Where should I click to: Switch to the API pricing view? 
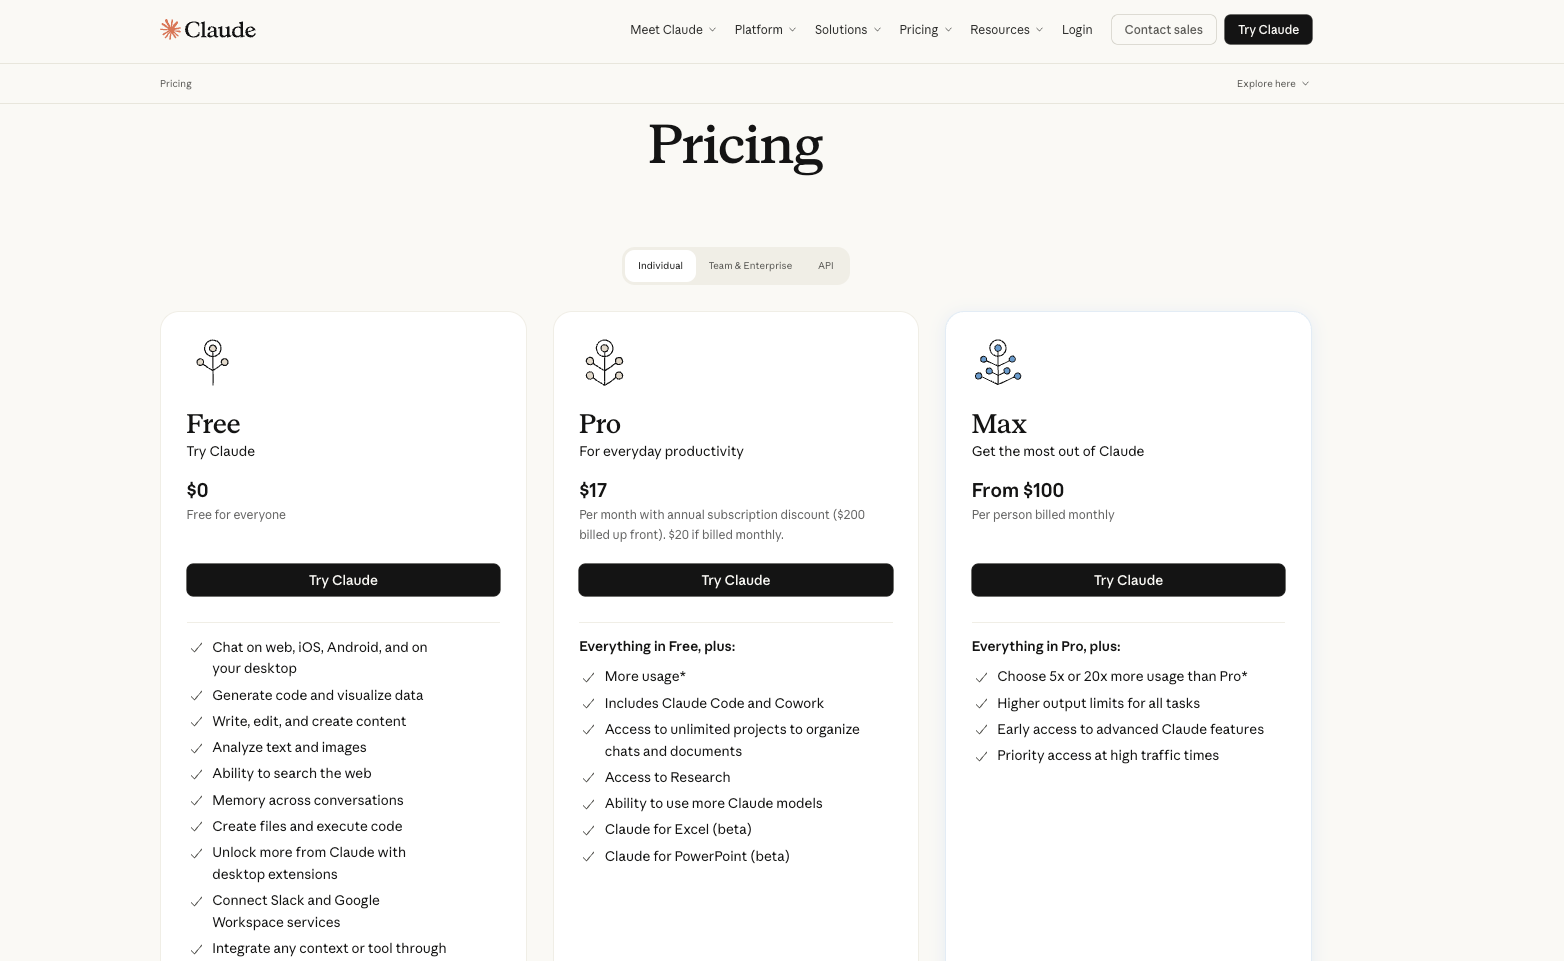pos(825,265)
